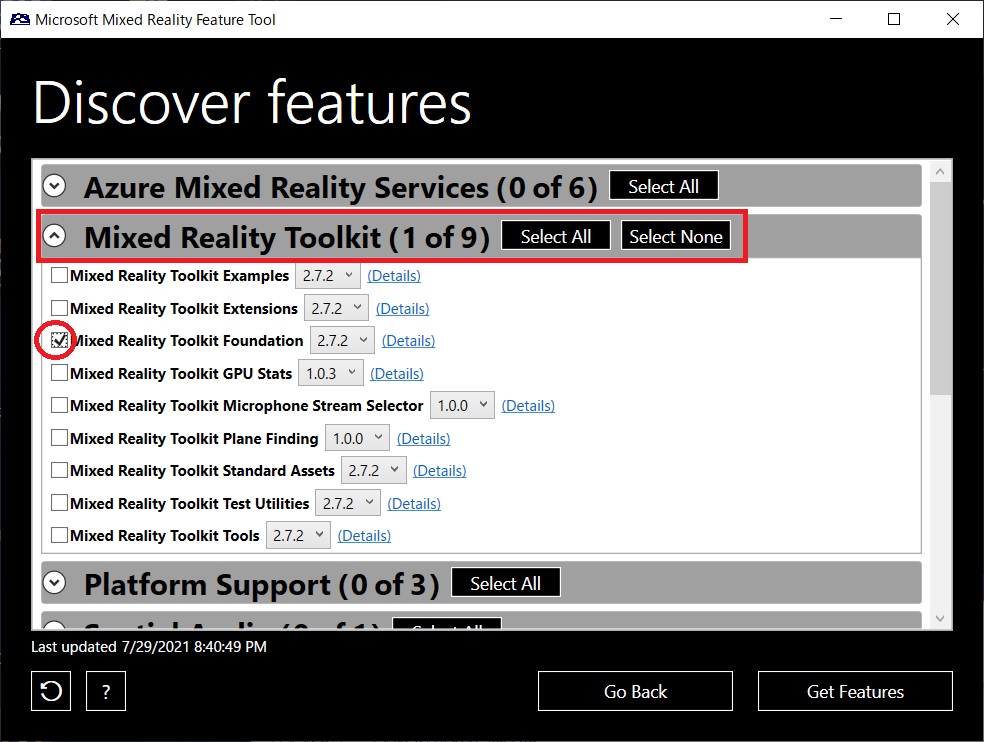Click Select All for Mixed Reality Toolkit
Screen dimensions: 984x742
point(555,236)
